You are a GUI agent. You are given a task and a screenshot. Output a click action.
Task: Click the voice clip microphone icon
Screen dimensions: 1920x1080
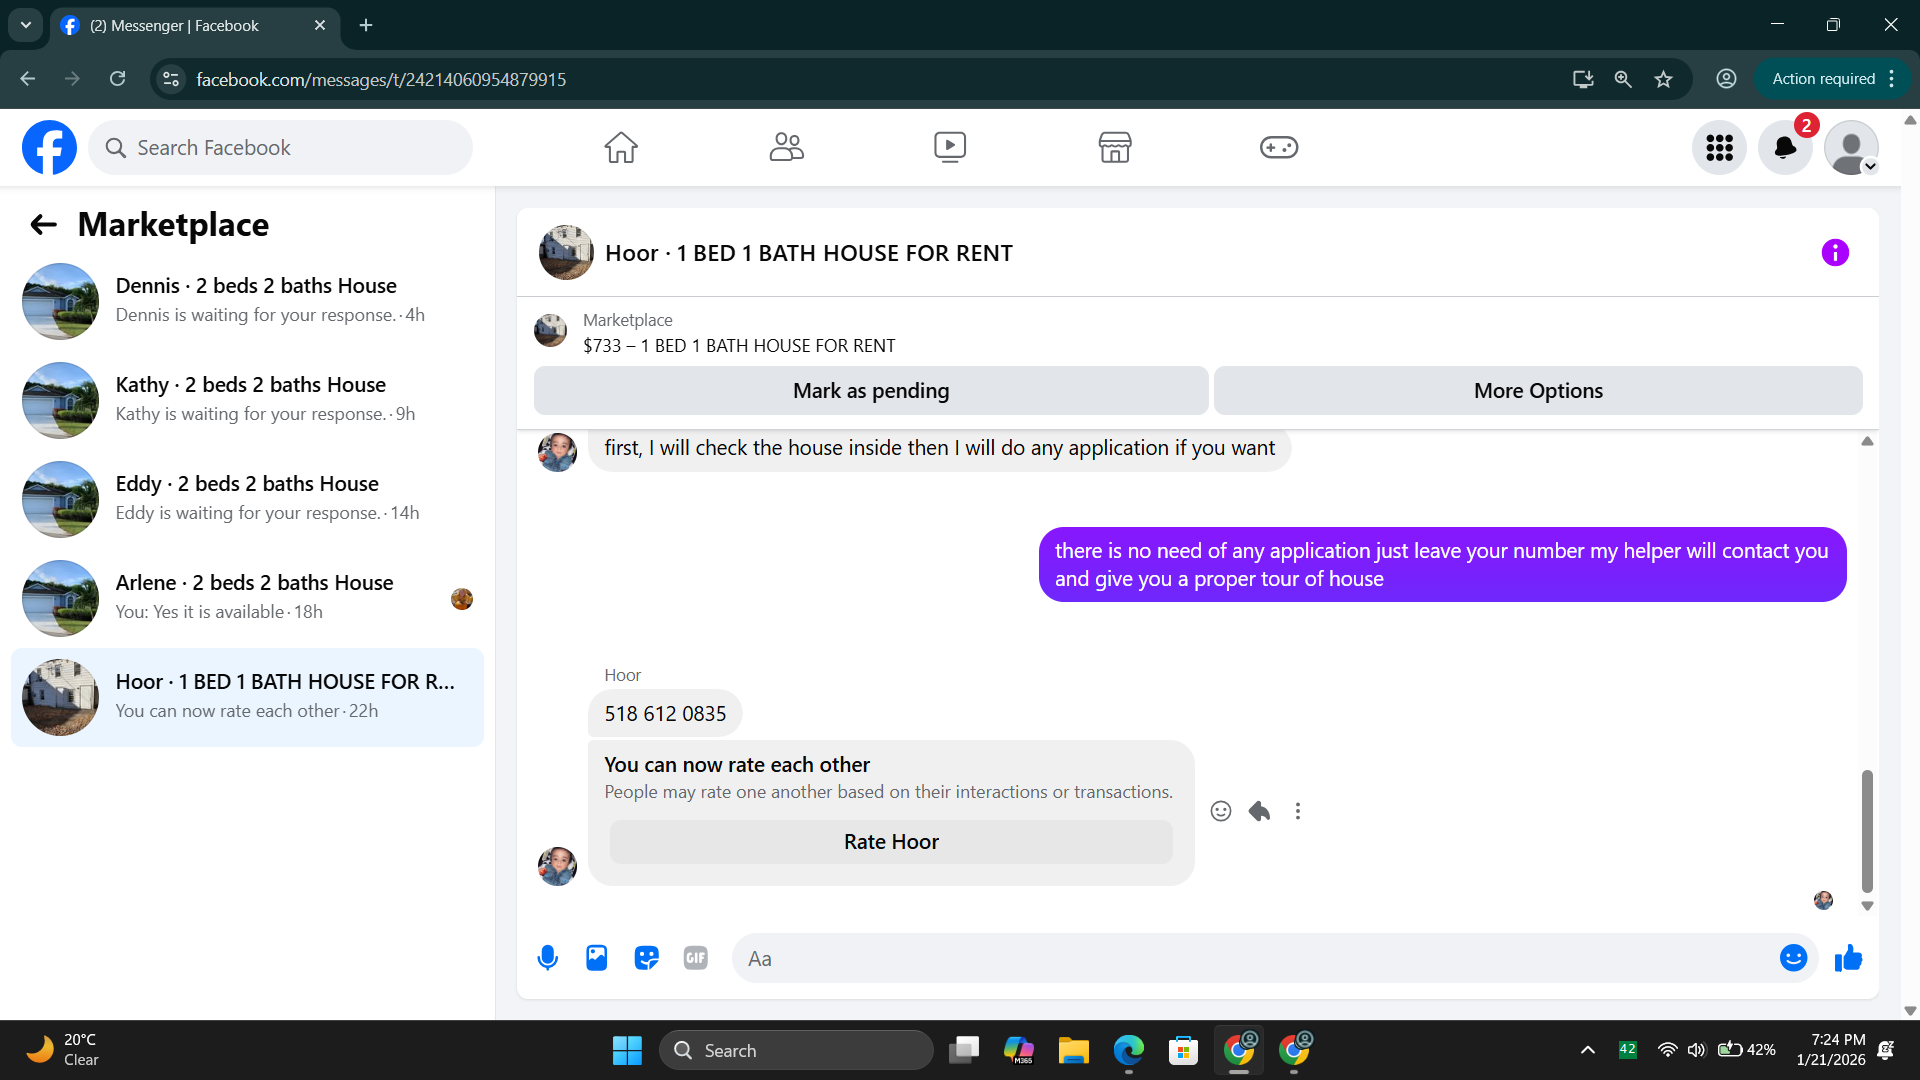pyautogui.click(x=547, y=958)
